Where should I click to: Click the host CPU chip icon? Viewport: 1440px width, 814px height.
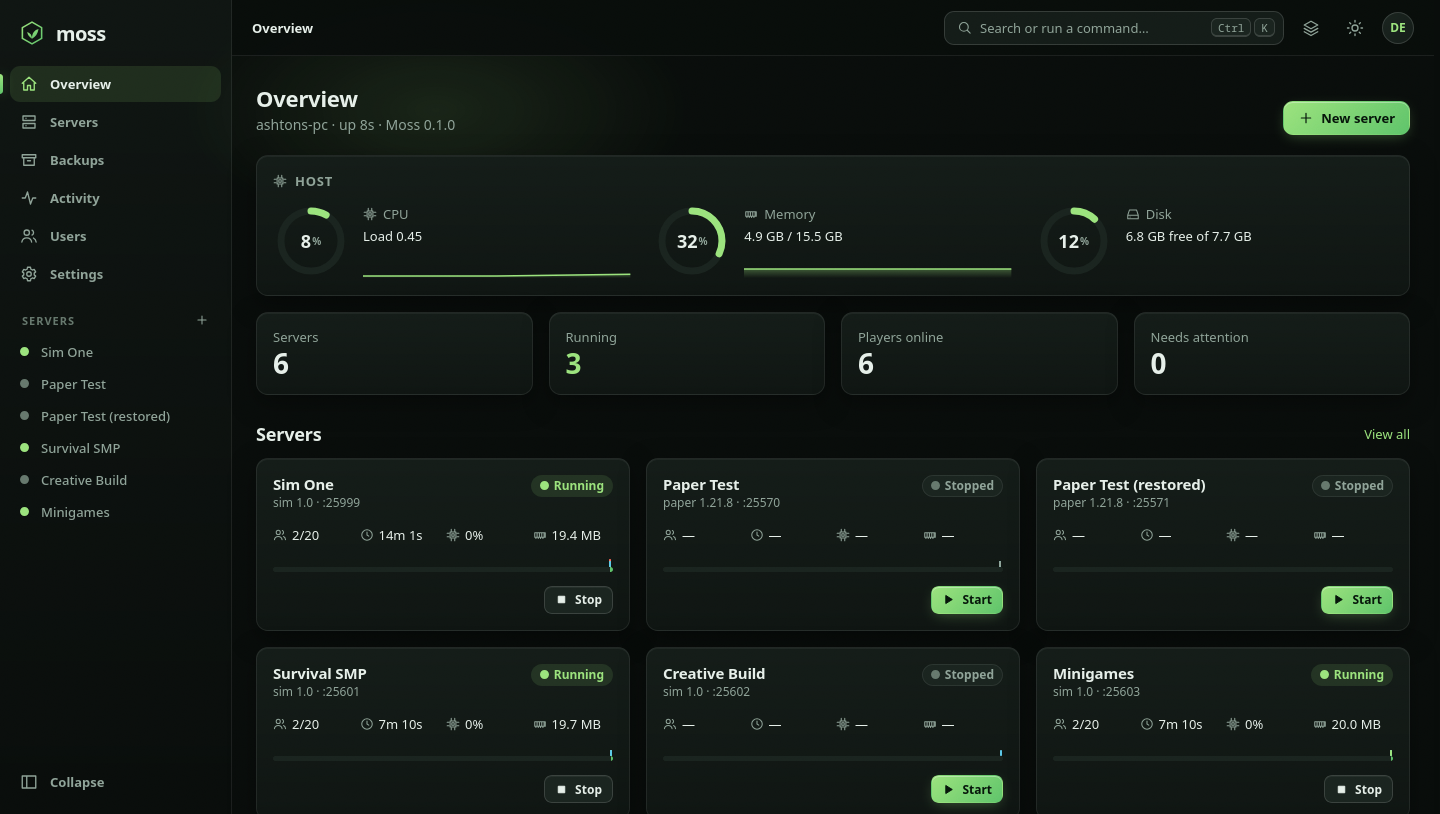point(370,214)
